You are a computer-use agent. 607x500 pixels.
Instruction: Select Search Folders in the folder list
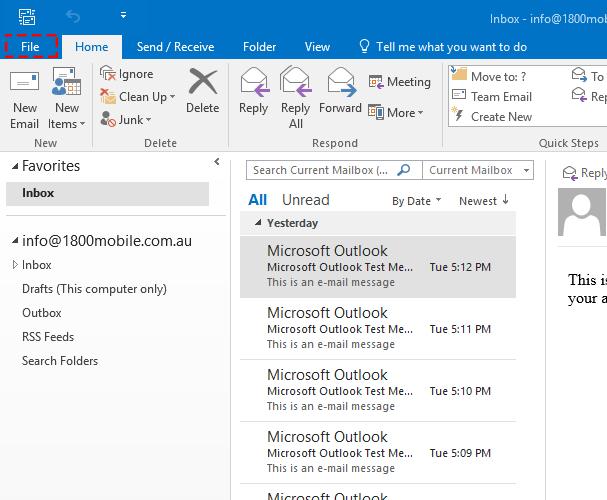coord(60,361)
